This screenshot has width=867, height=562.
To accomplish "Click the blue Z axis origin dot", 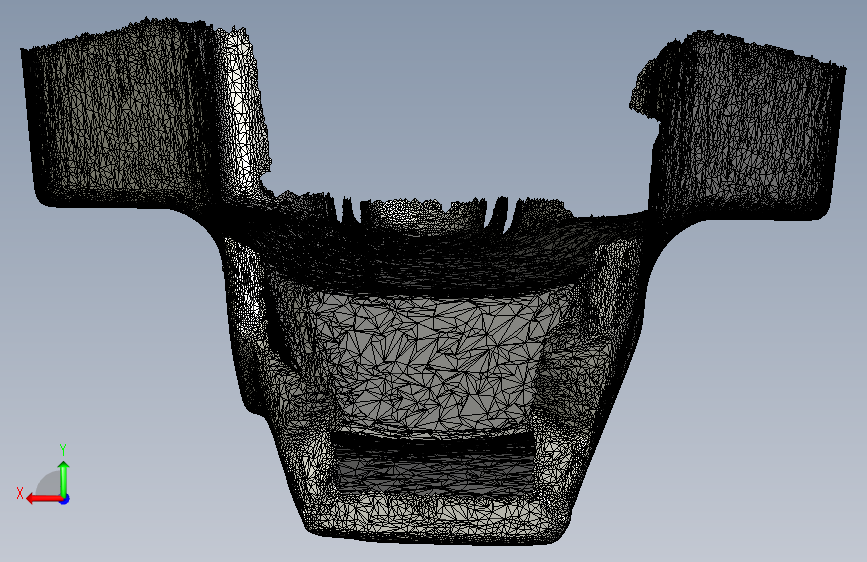I will (65, 499).
